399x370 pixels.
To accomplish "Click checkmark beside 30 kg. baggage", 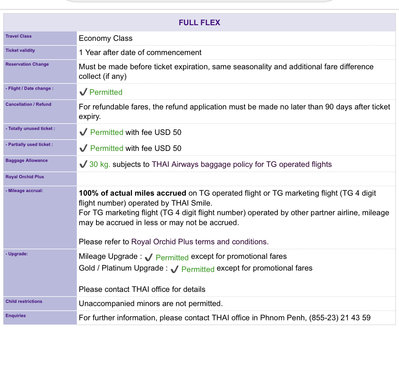I will point(83,164).
